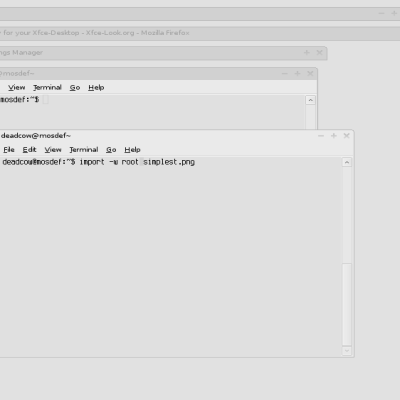Close the Settings Manager window

pos(319,53)
